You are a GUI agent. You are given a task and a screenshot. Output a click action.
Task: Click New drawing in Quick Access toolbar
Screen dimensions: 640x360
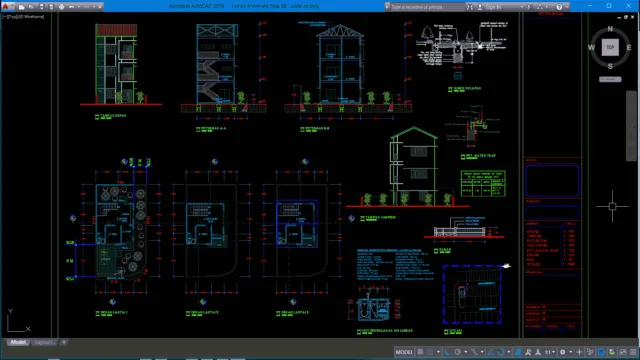(21, 7)
